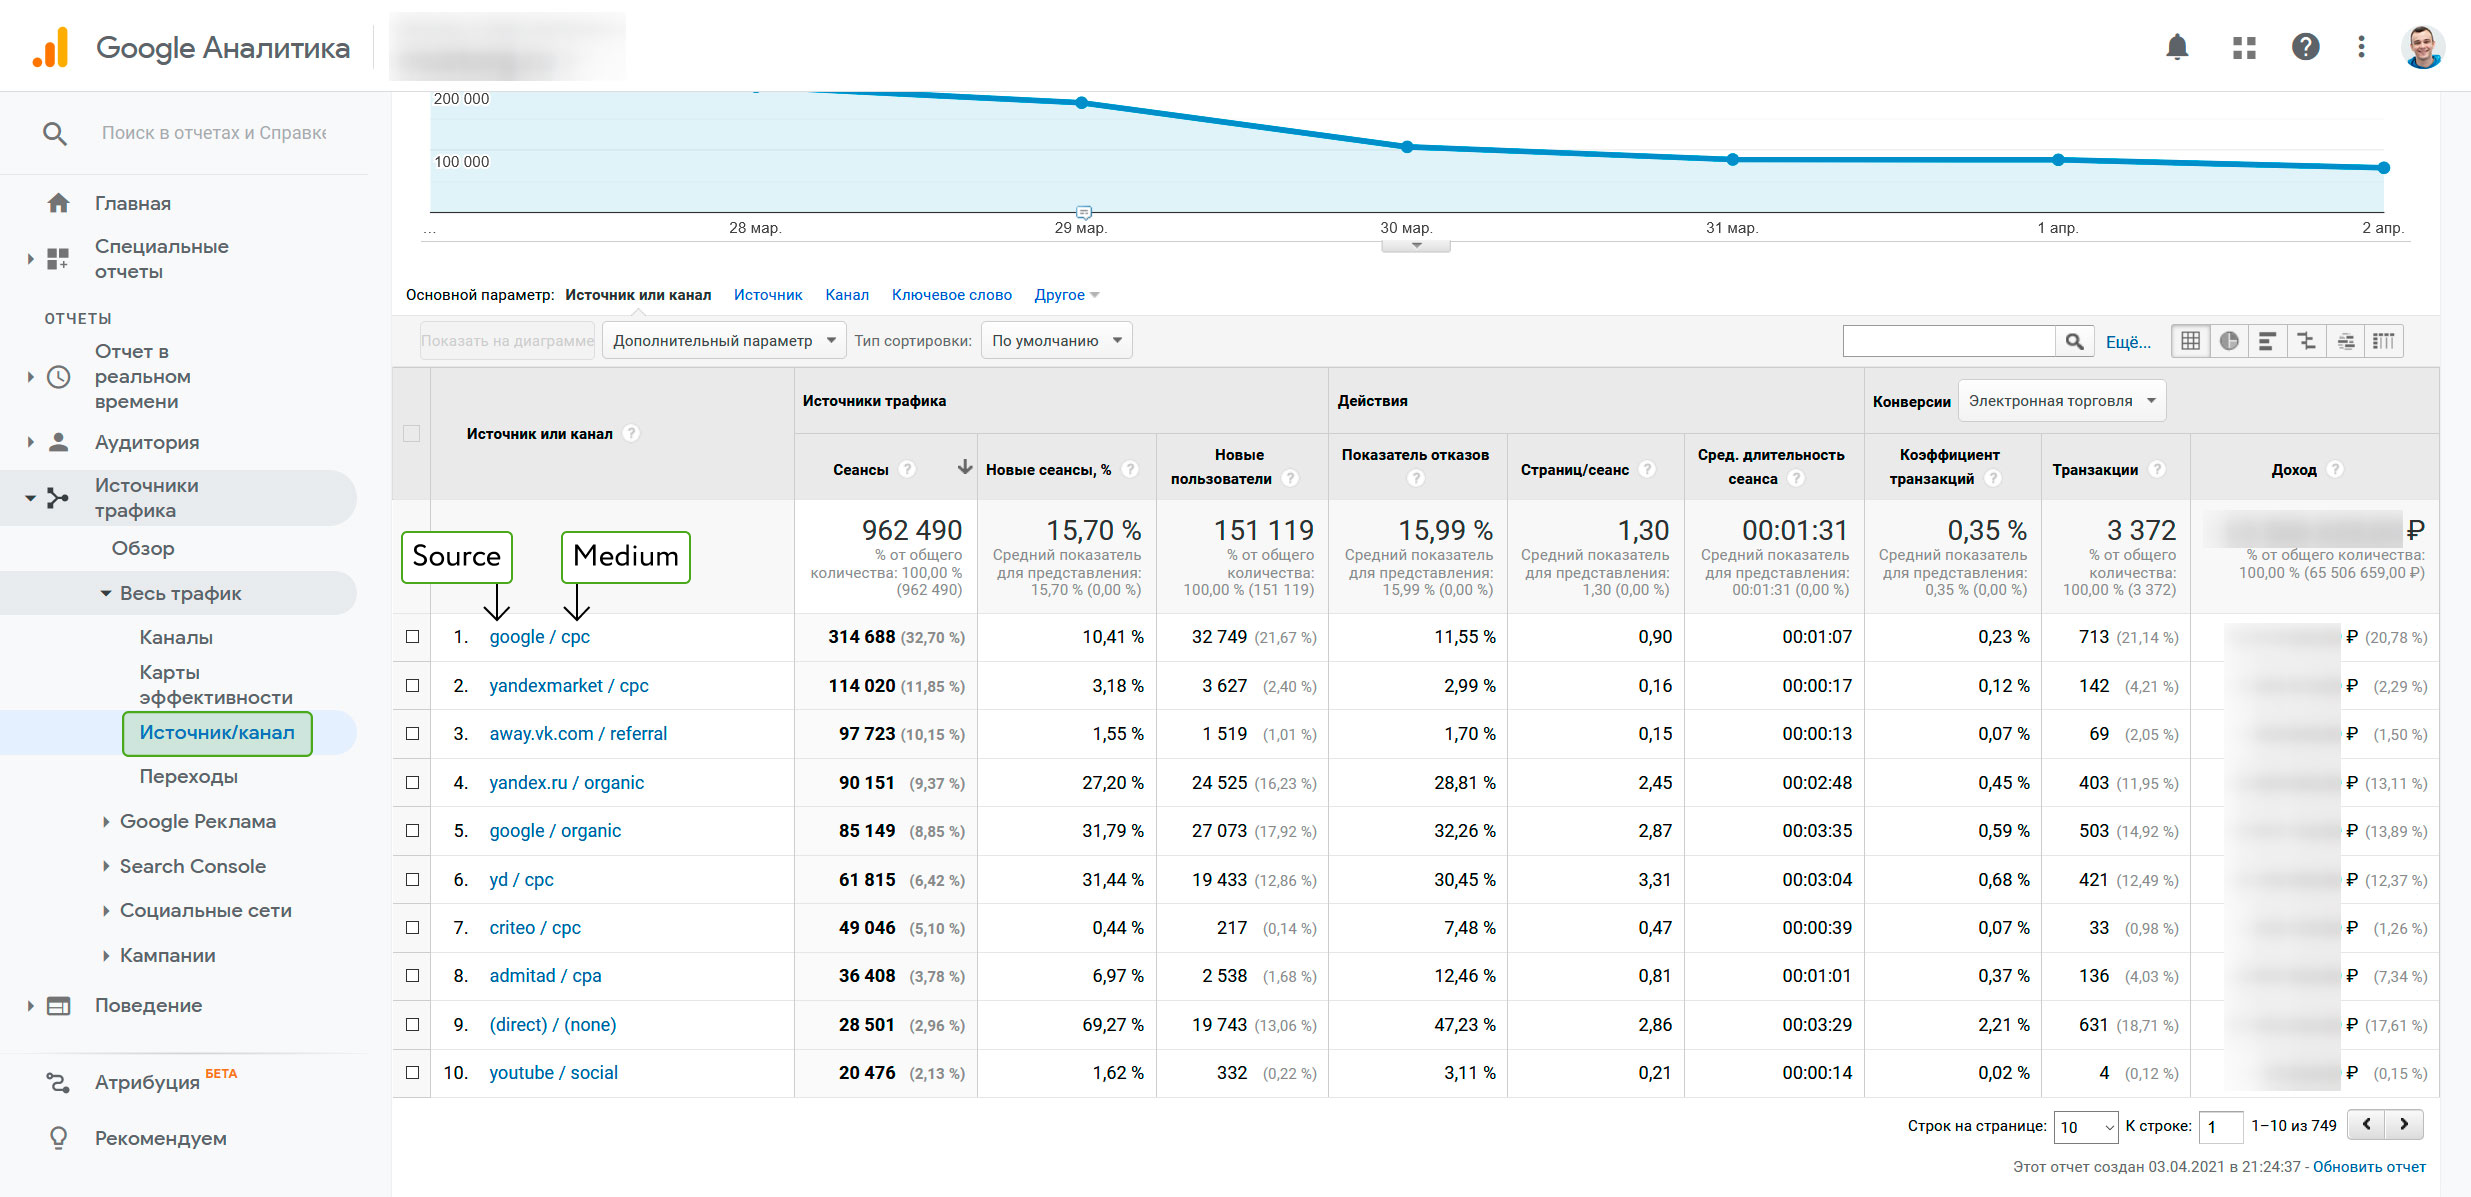This screenshot has width=2471, height=1197.
Task: Open the Дополнительный параметр dropdown
Action: [x=724, y=341]
